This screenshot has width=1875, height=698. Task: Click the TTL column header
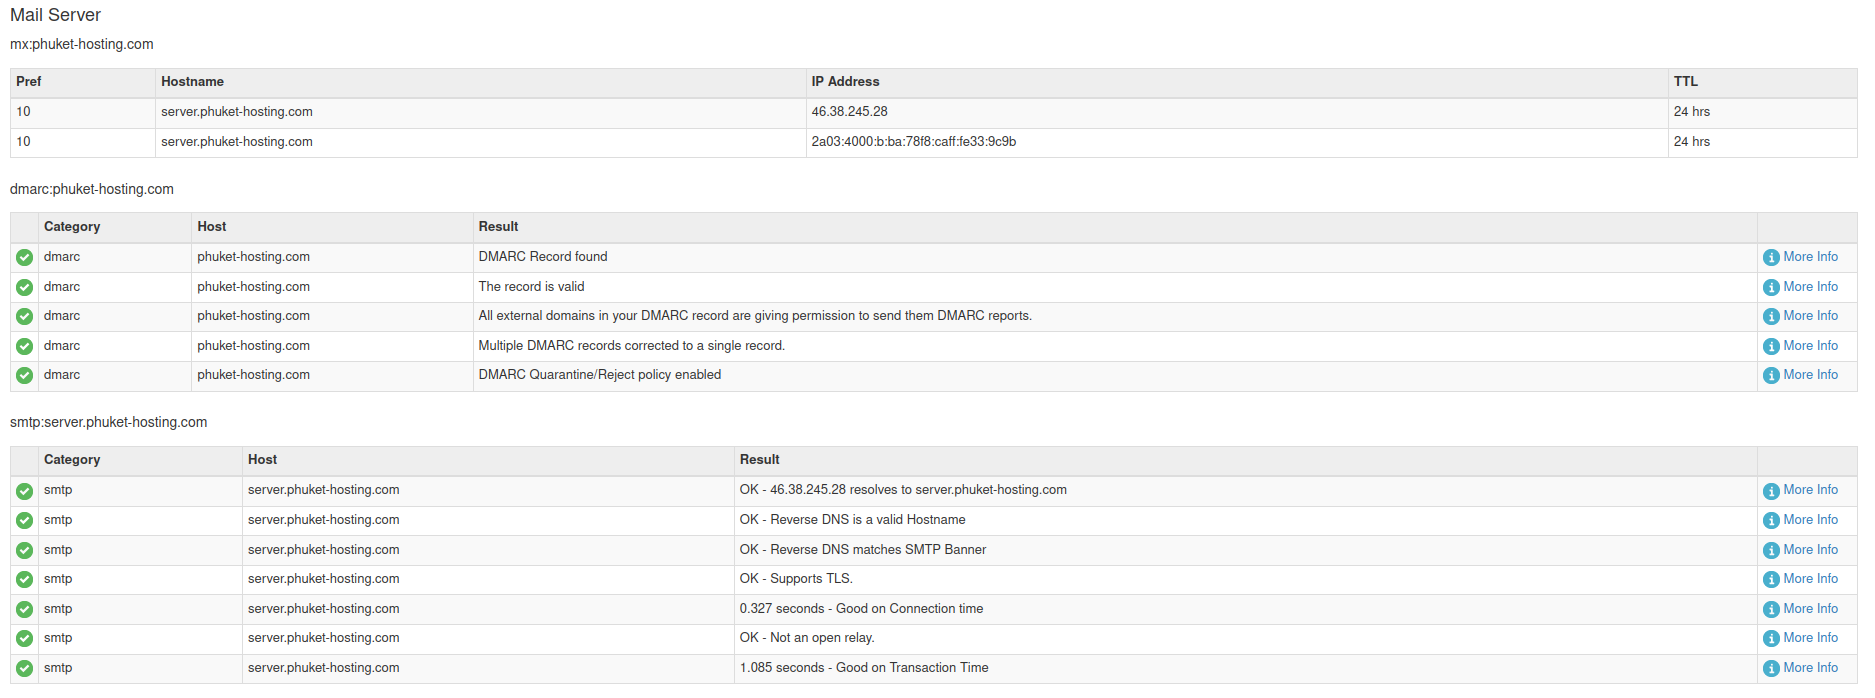[x=1685, y=82]
